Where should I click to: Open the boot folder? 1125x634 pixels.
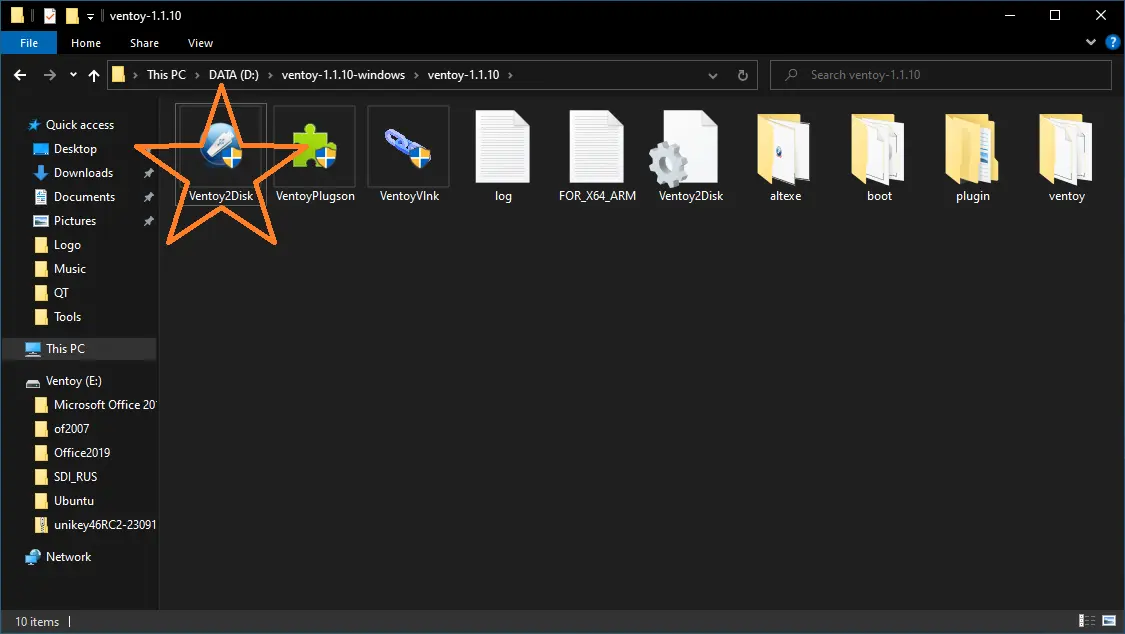point(879,151)
